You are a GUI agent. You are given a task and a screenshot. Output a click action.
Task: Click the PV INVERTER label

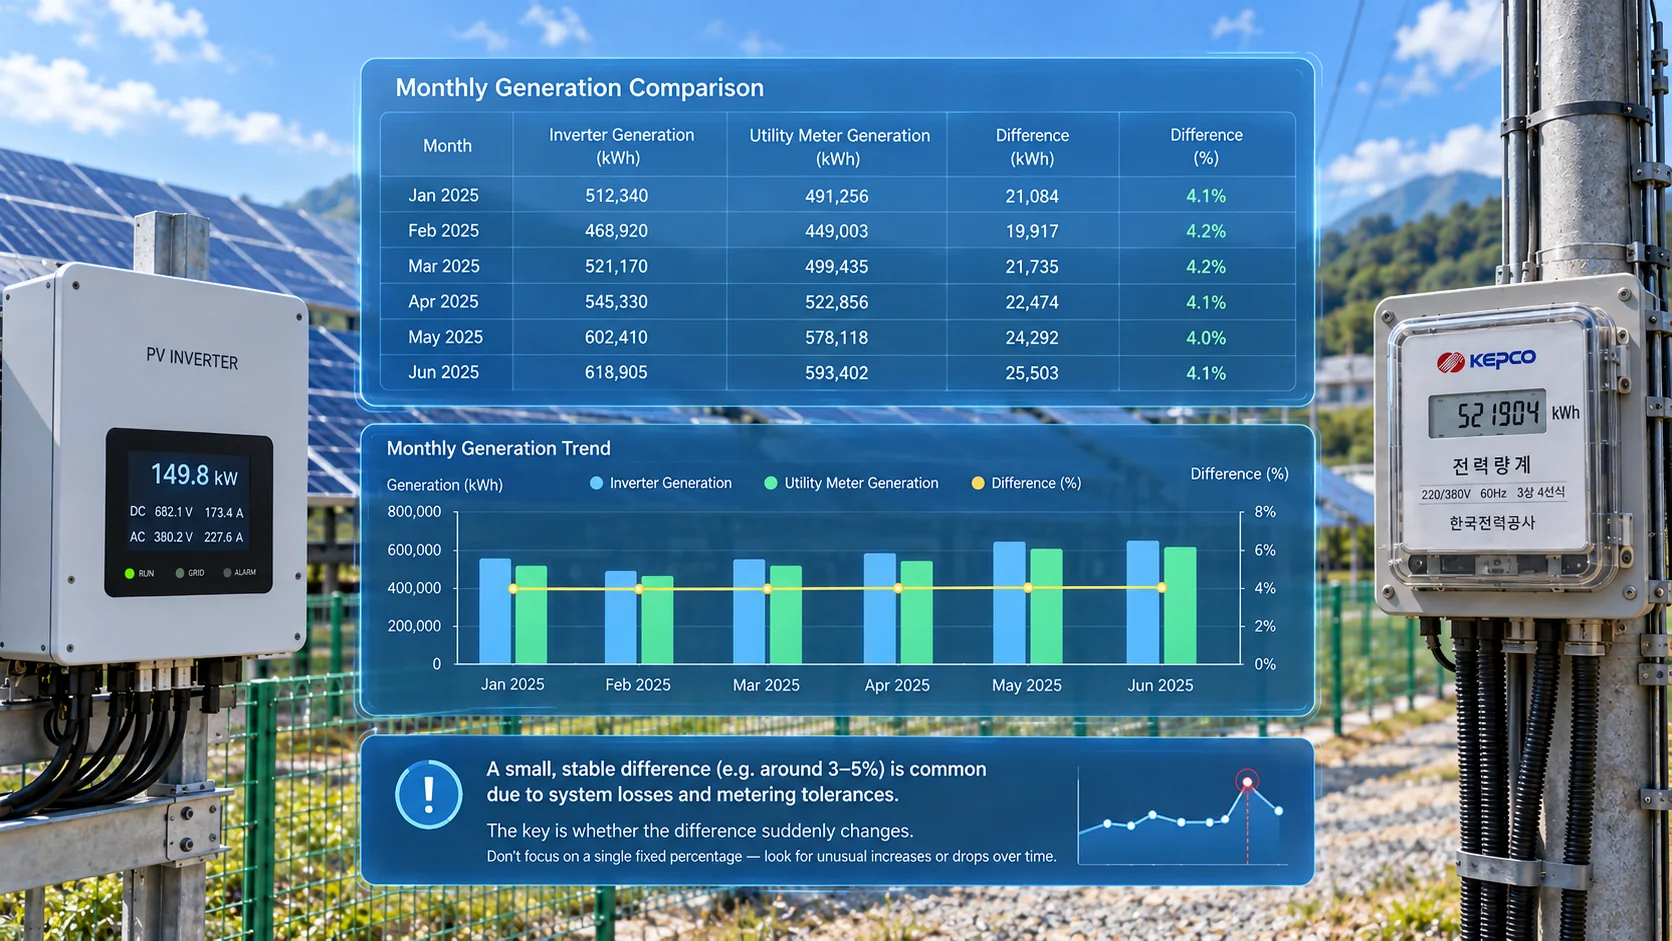pyautogui.click(x=192, y=358)
